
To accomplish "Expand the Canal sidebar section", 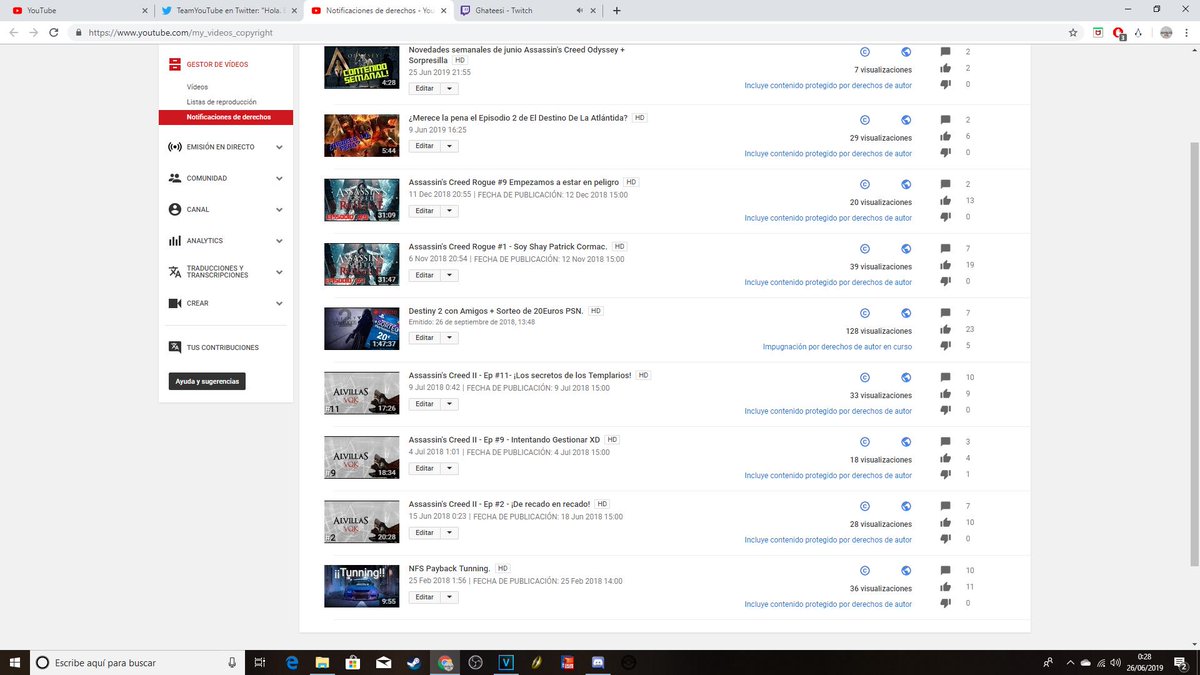I will (x=279, y=210).
